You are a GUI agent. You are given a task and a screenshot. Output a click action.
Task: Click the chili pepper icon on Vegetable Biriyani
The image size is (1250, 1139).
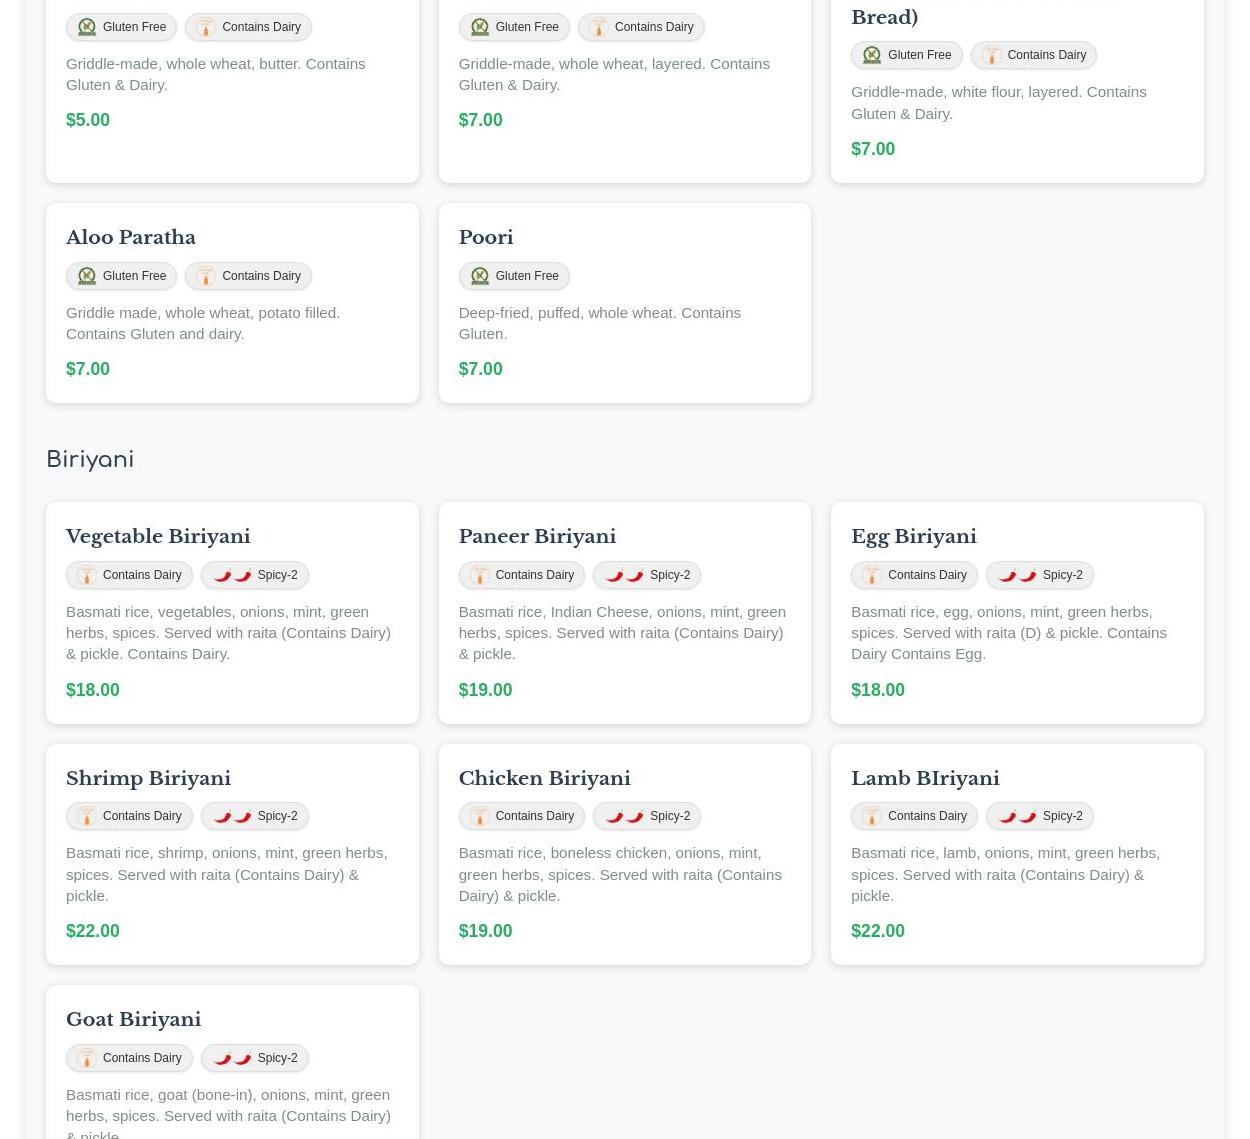[x=232, y=575]
